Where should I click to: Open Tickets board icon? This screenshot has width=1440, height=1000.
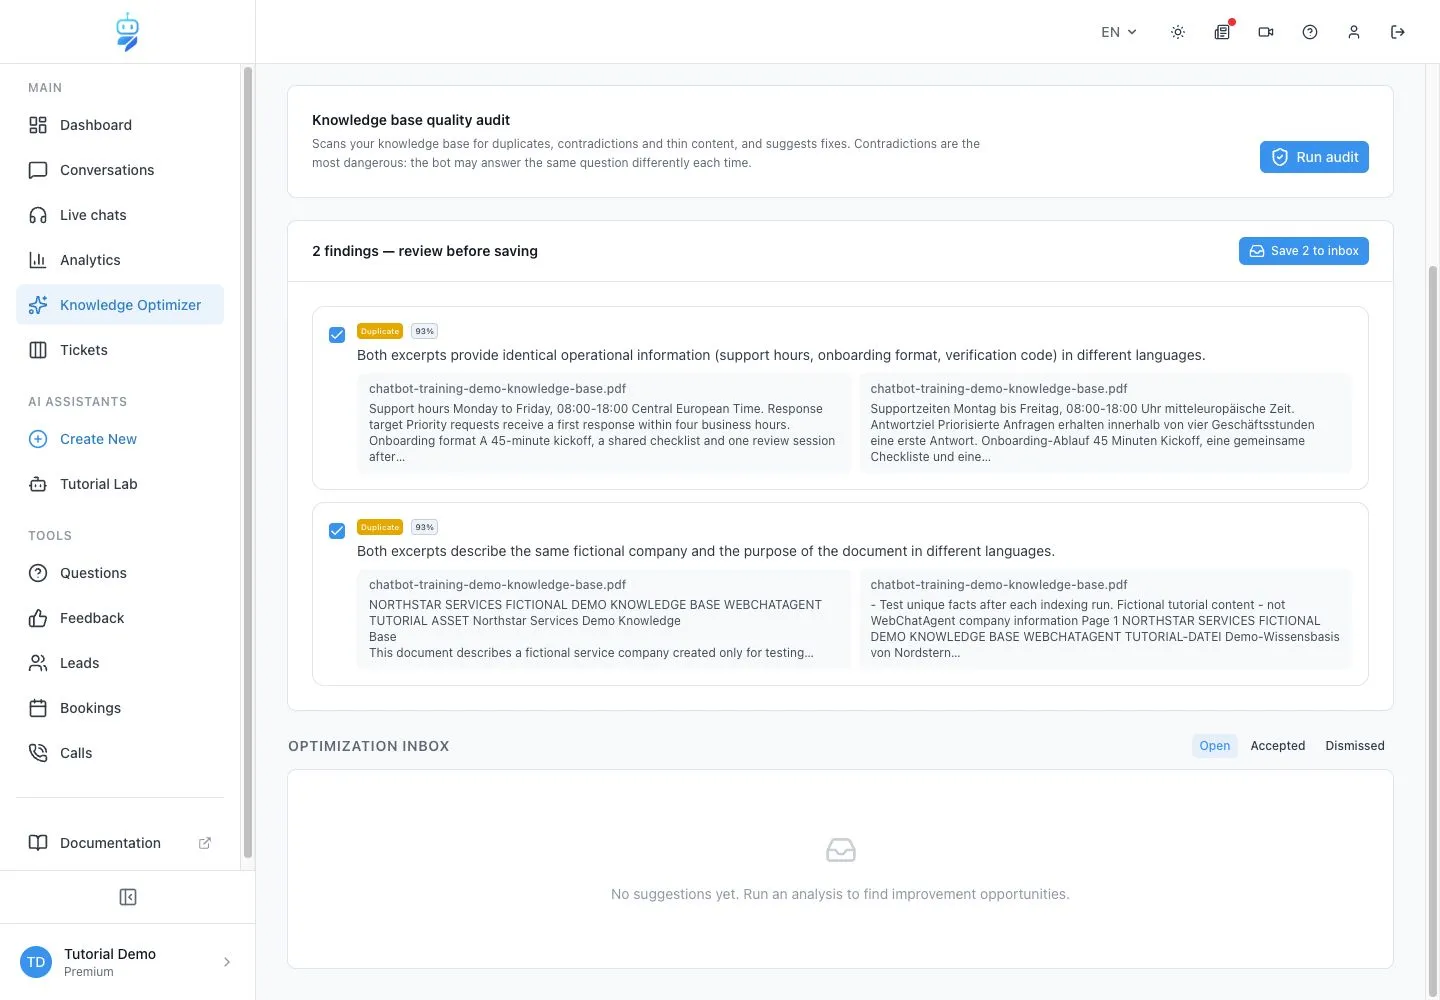tap(38, 350)
